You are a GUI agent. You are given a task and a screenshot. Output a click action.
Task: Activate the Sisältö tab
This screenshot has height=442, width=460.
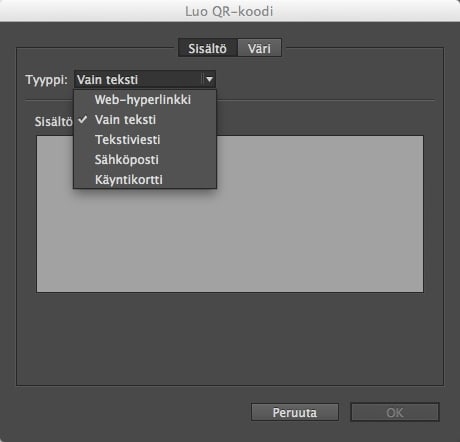(208, 48)
